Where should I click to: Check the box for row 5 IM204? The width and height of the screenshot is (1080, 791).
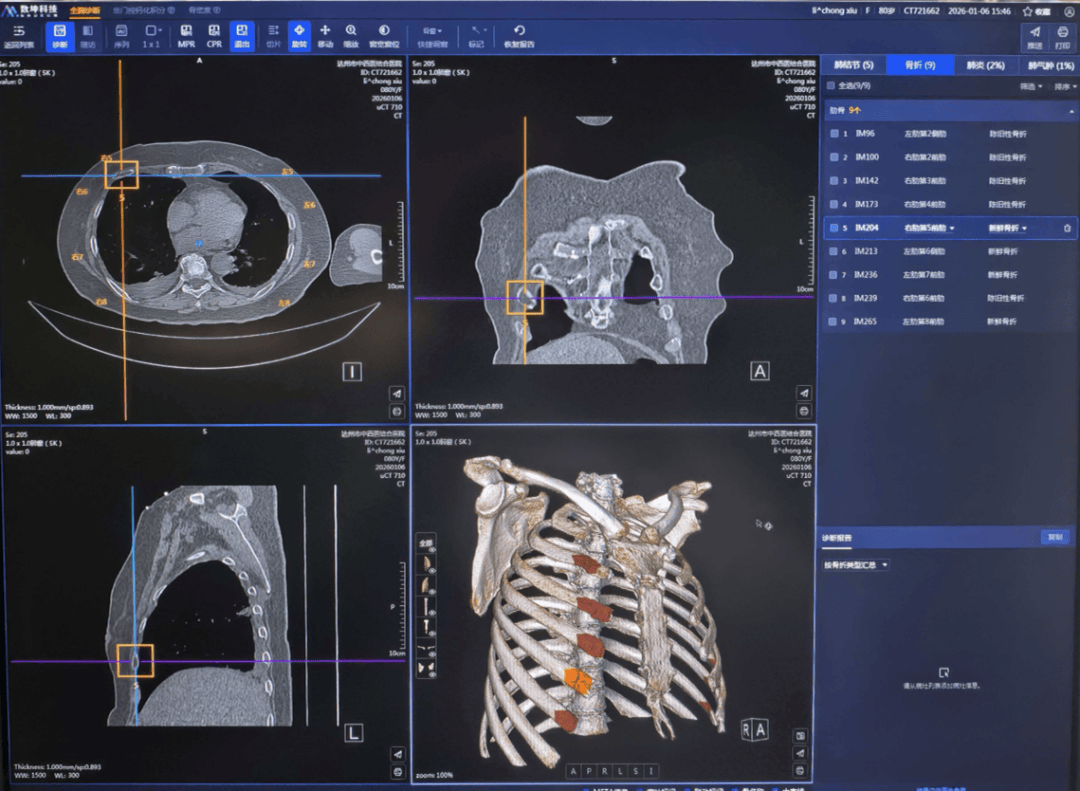tap(834, 228)
